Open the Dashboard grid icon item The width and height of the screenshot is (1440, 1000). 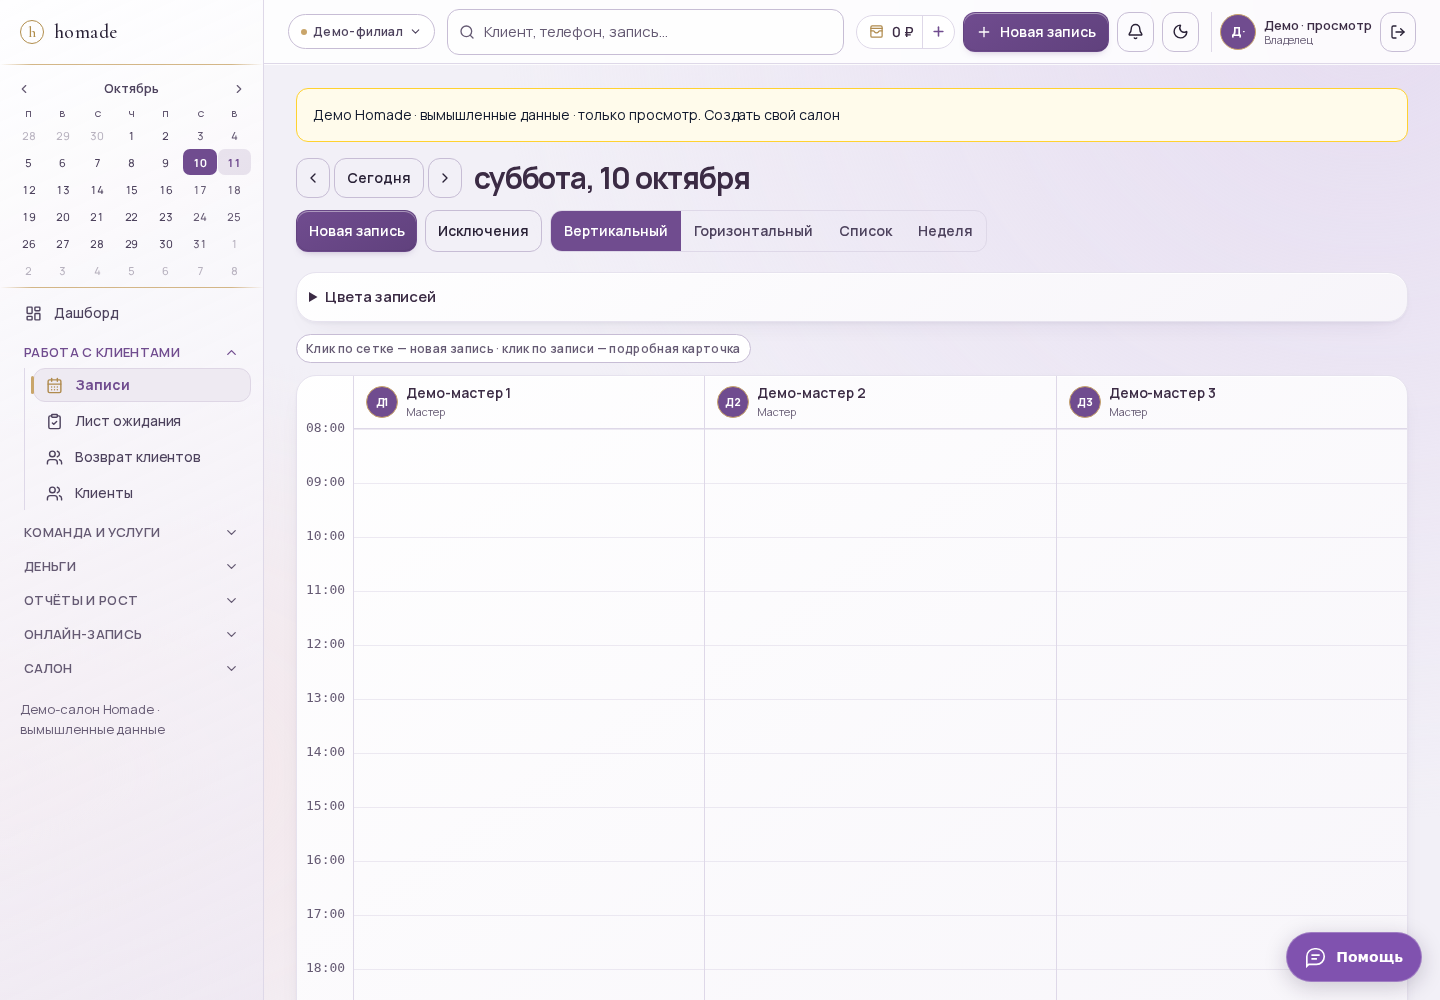(132, 313)
